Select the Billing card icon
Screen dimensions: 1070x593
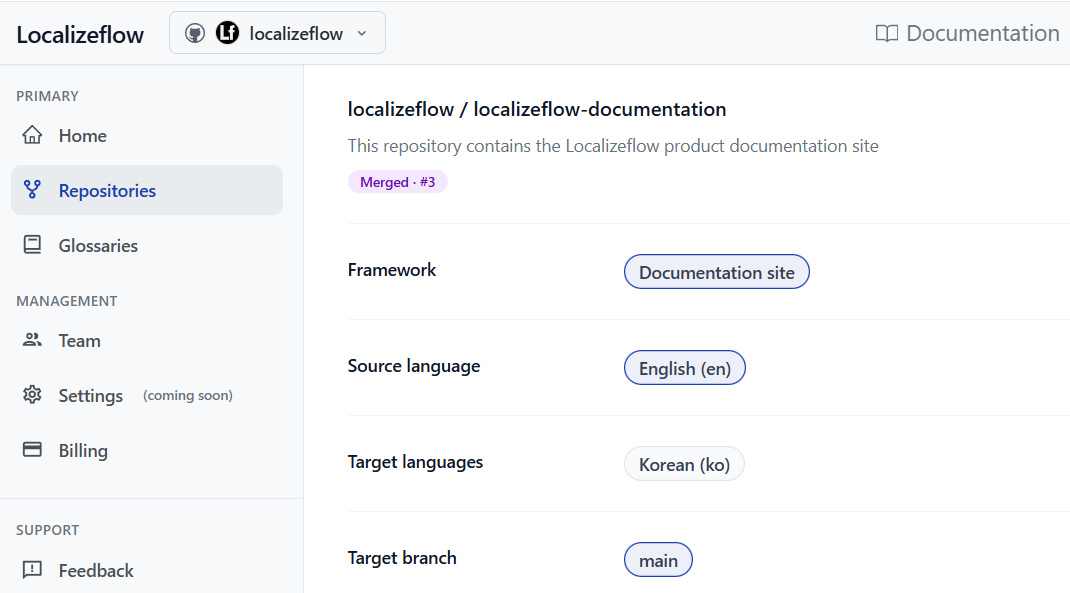pos(34,450)
